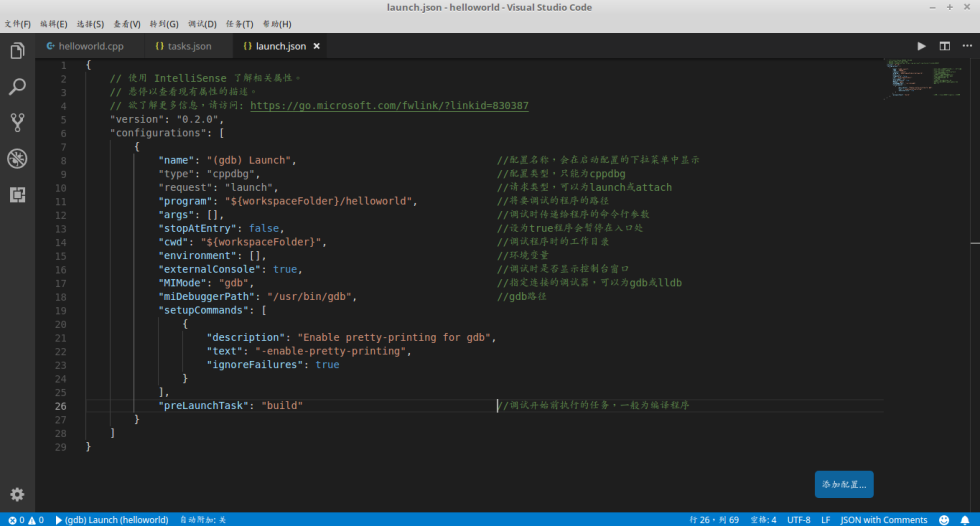Open the Explorer view in activity bar
The height and width of the screenshot is (527, 980).
point(18,50)
